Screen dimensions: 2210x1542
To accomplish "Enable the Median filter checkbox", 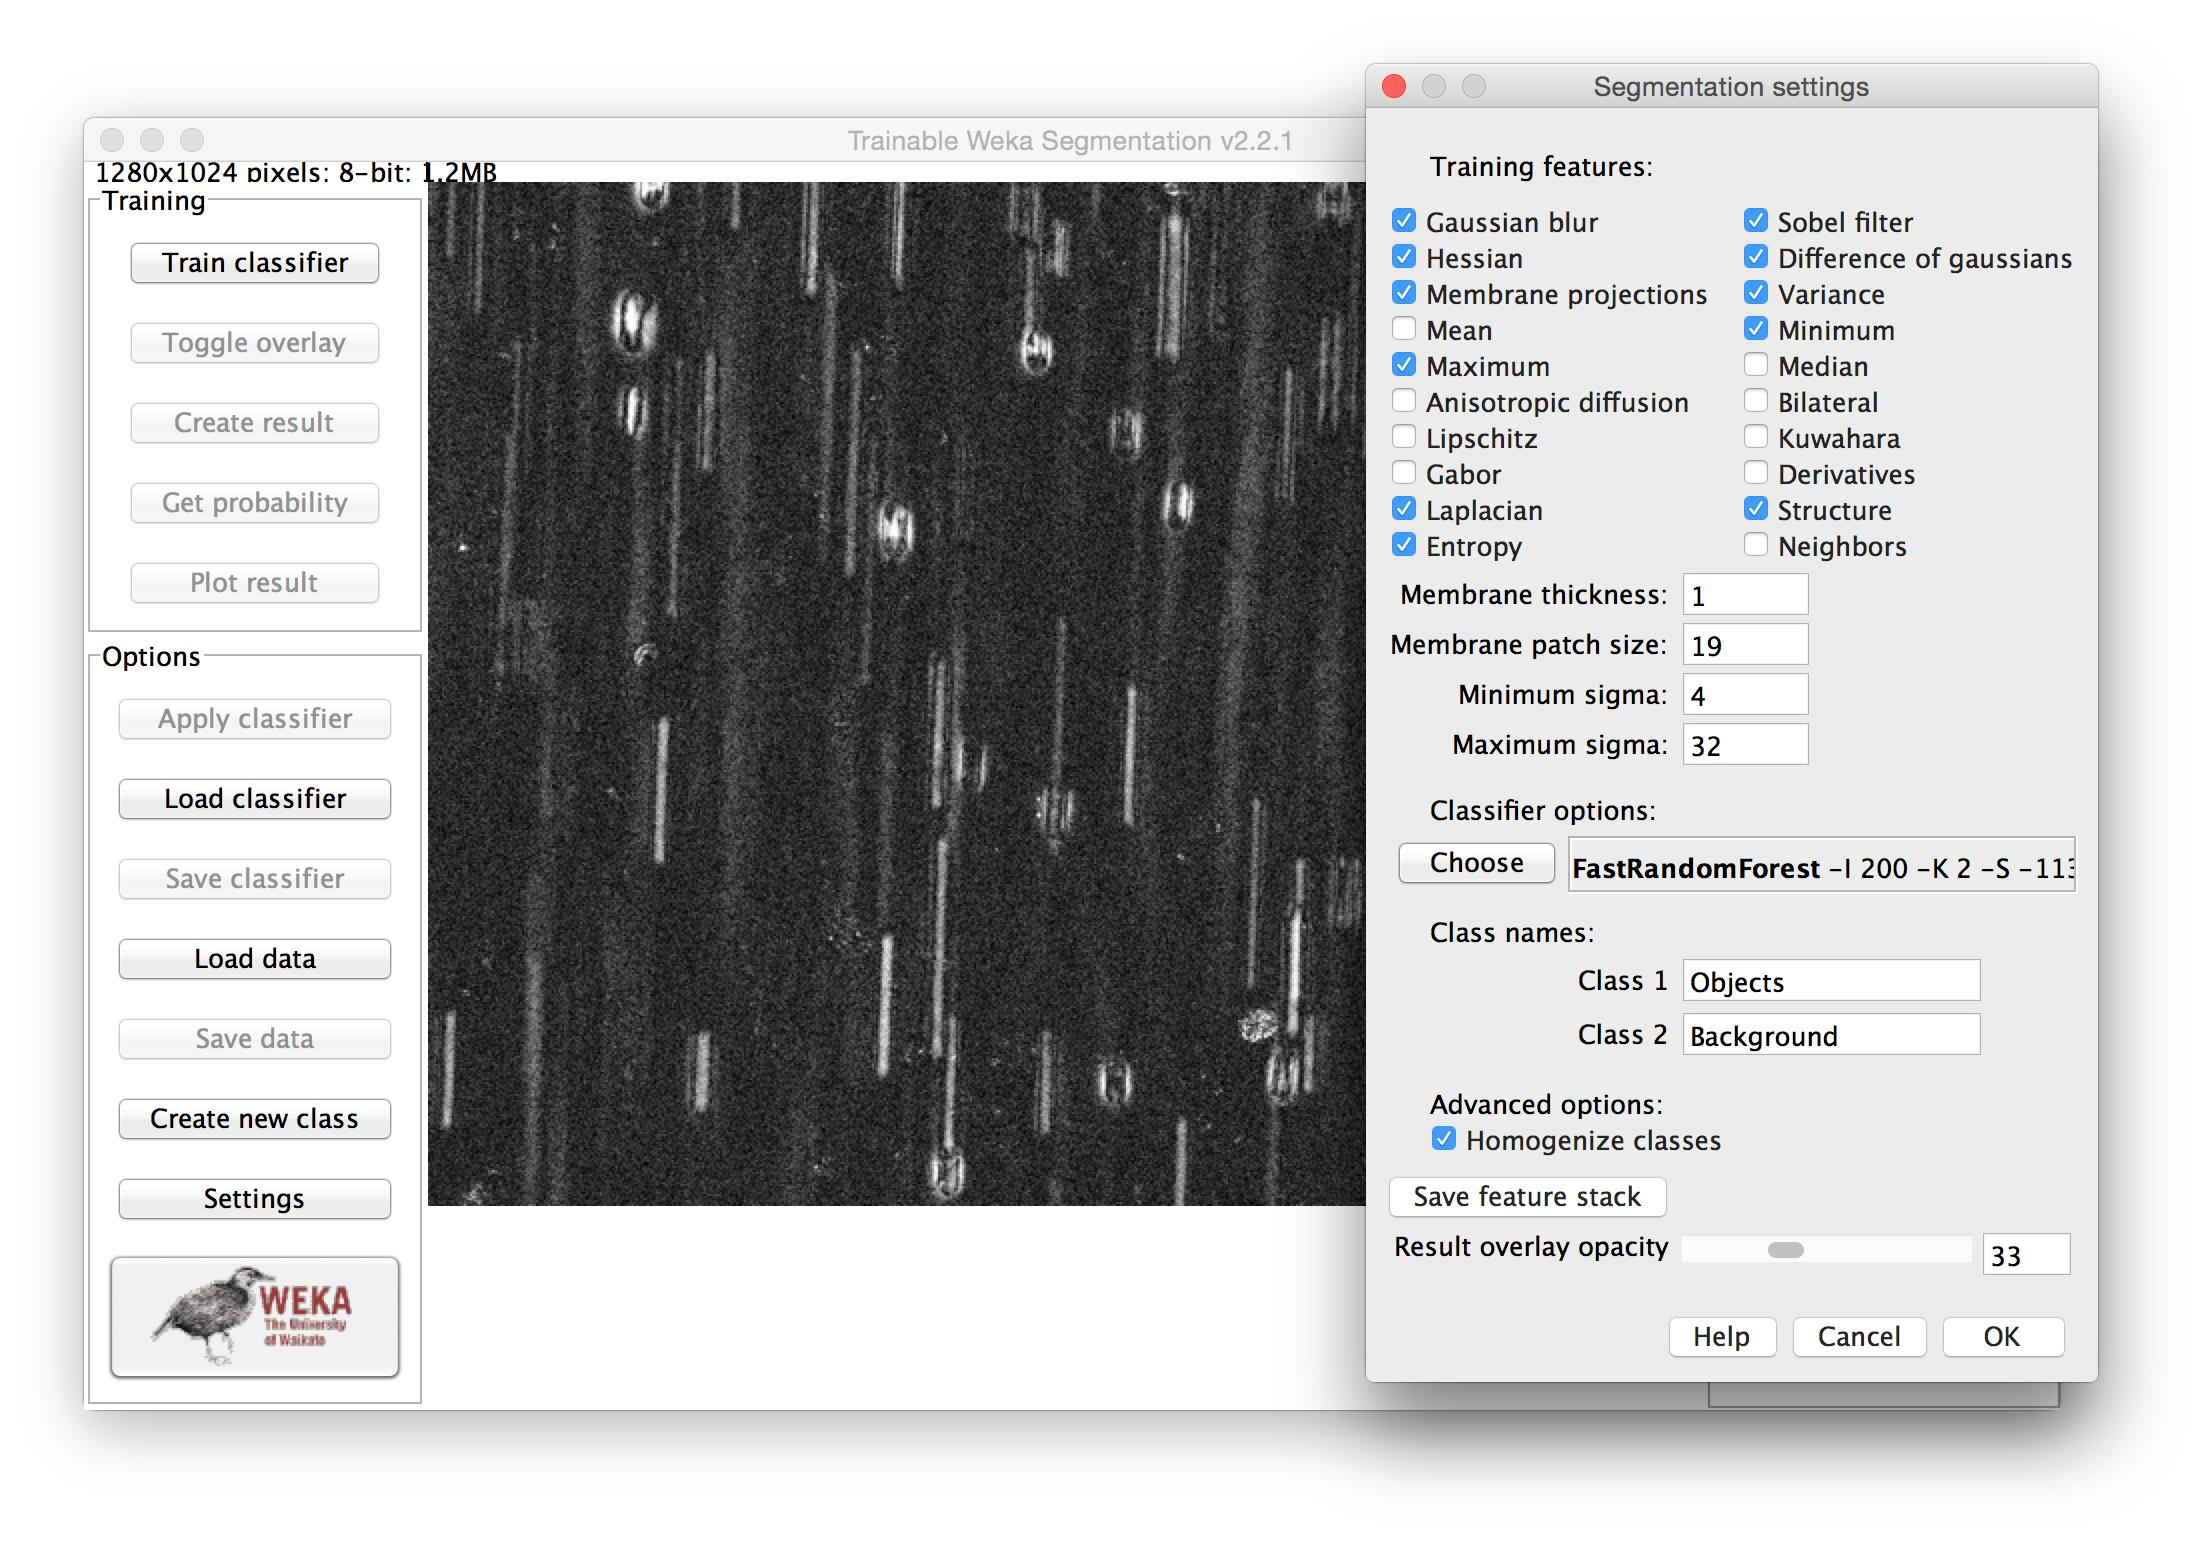I will click(1757, 365).
